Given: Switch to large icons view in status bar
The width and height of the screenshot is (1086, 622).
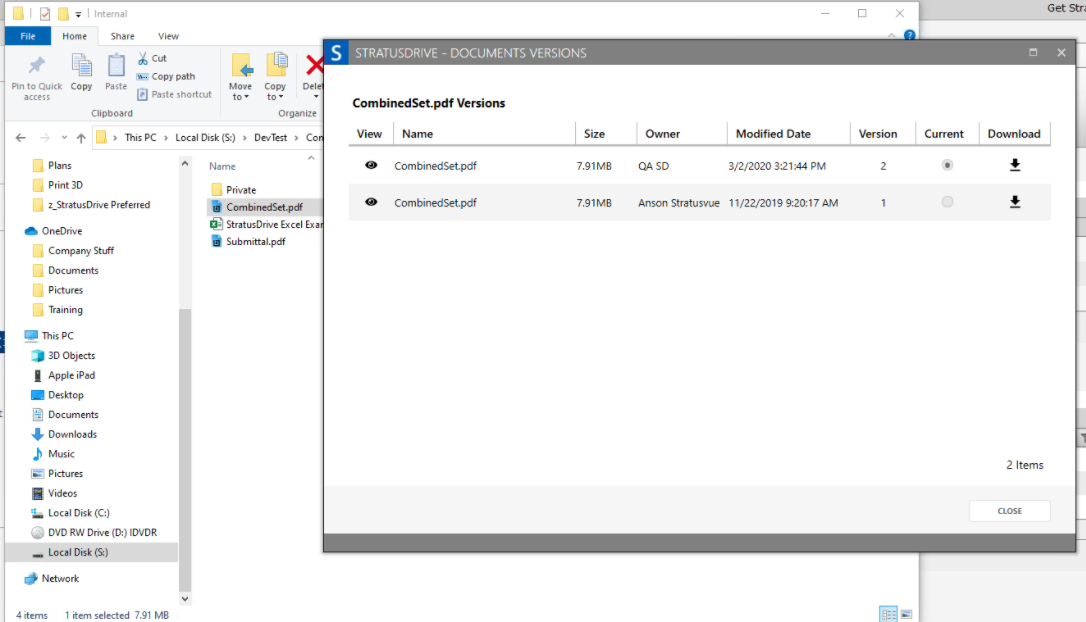Looking at the screenshot, I should click(906, 614).
